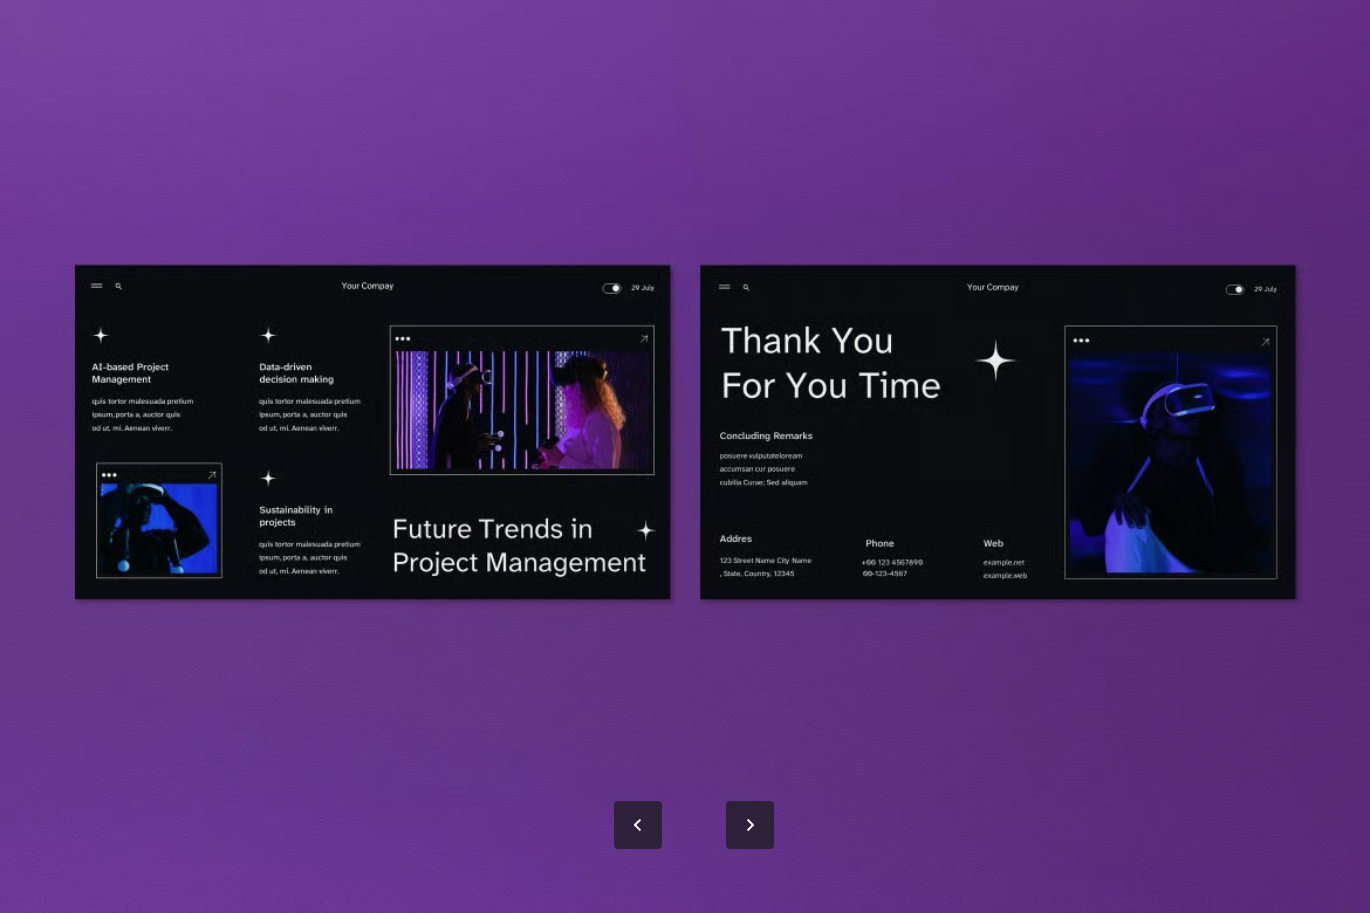Click '29 July' date on Future Trends slide
1370x913 pixels.
click(x=642, y=288)
